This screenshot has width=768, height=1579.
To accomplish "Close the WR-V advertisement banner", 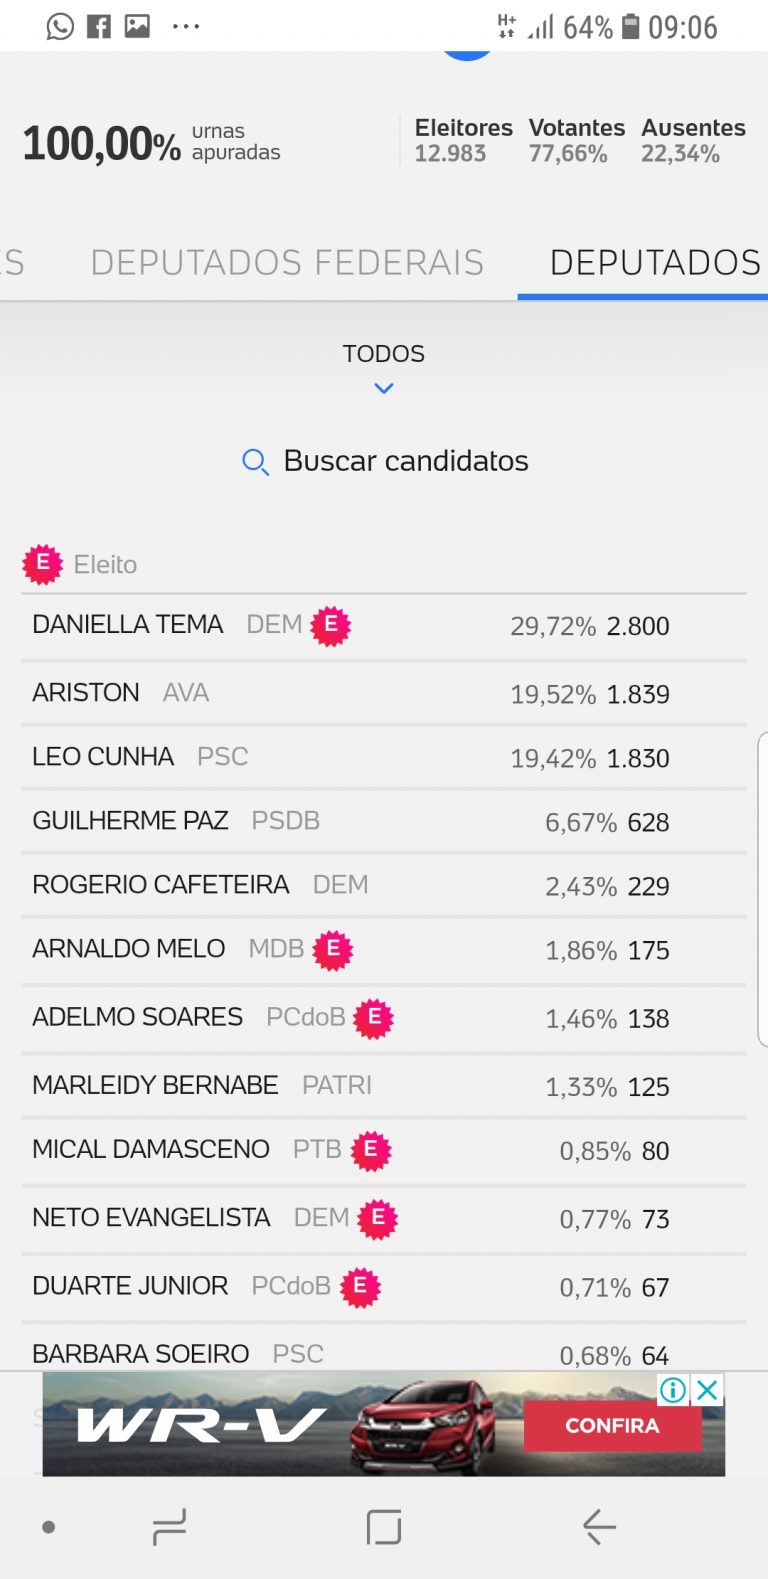I will pyautogui.click(x=707, y=1389).
